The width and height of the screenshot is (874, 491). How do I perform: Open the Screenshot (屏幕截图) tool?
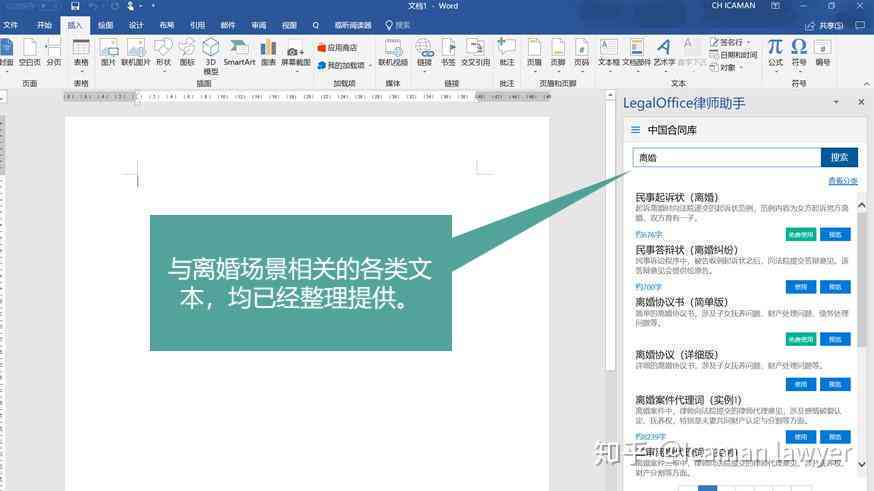coord(295,56)
